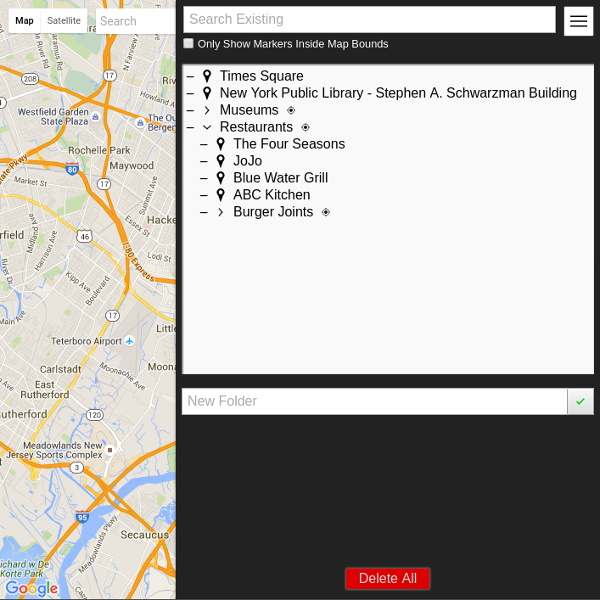Confirm new folder with green checkmark
The height and width of the screenshot is (600, 600).
(x=580, y=401)
